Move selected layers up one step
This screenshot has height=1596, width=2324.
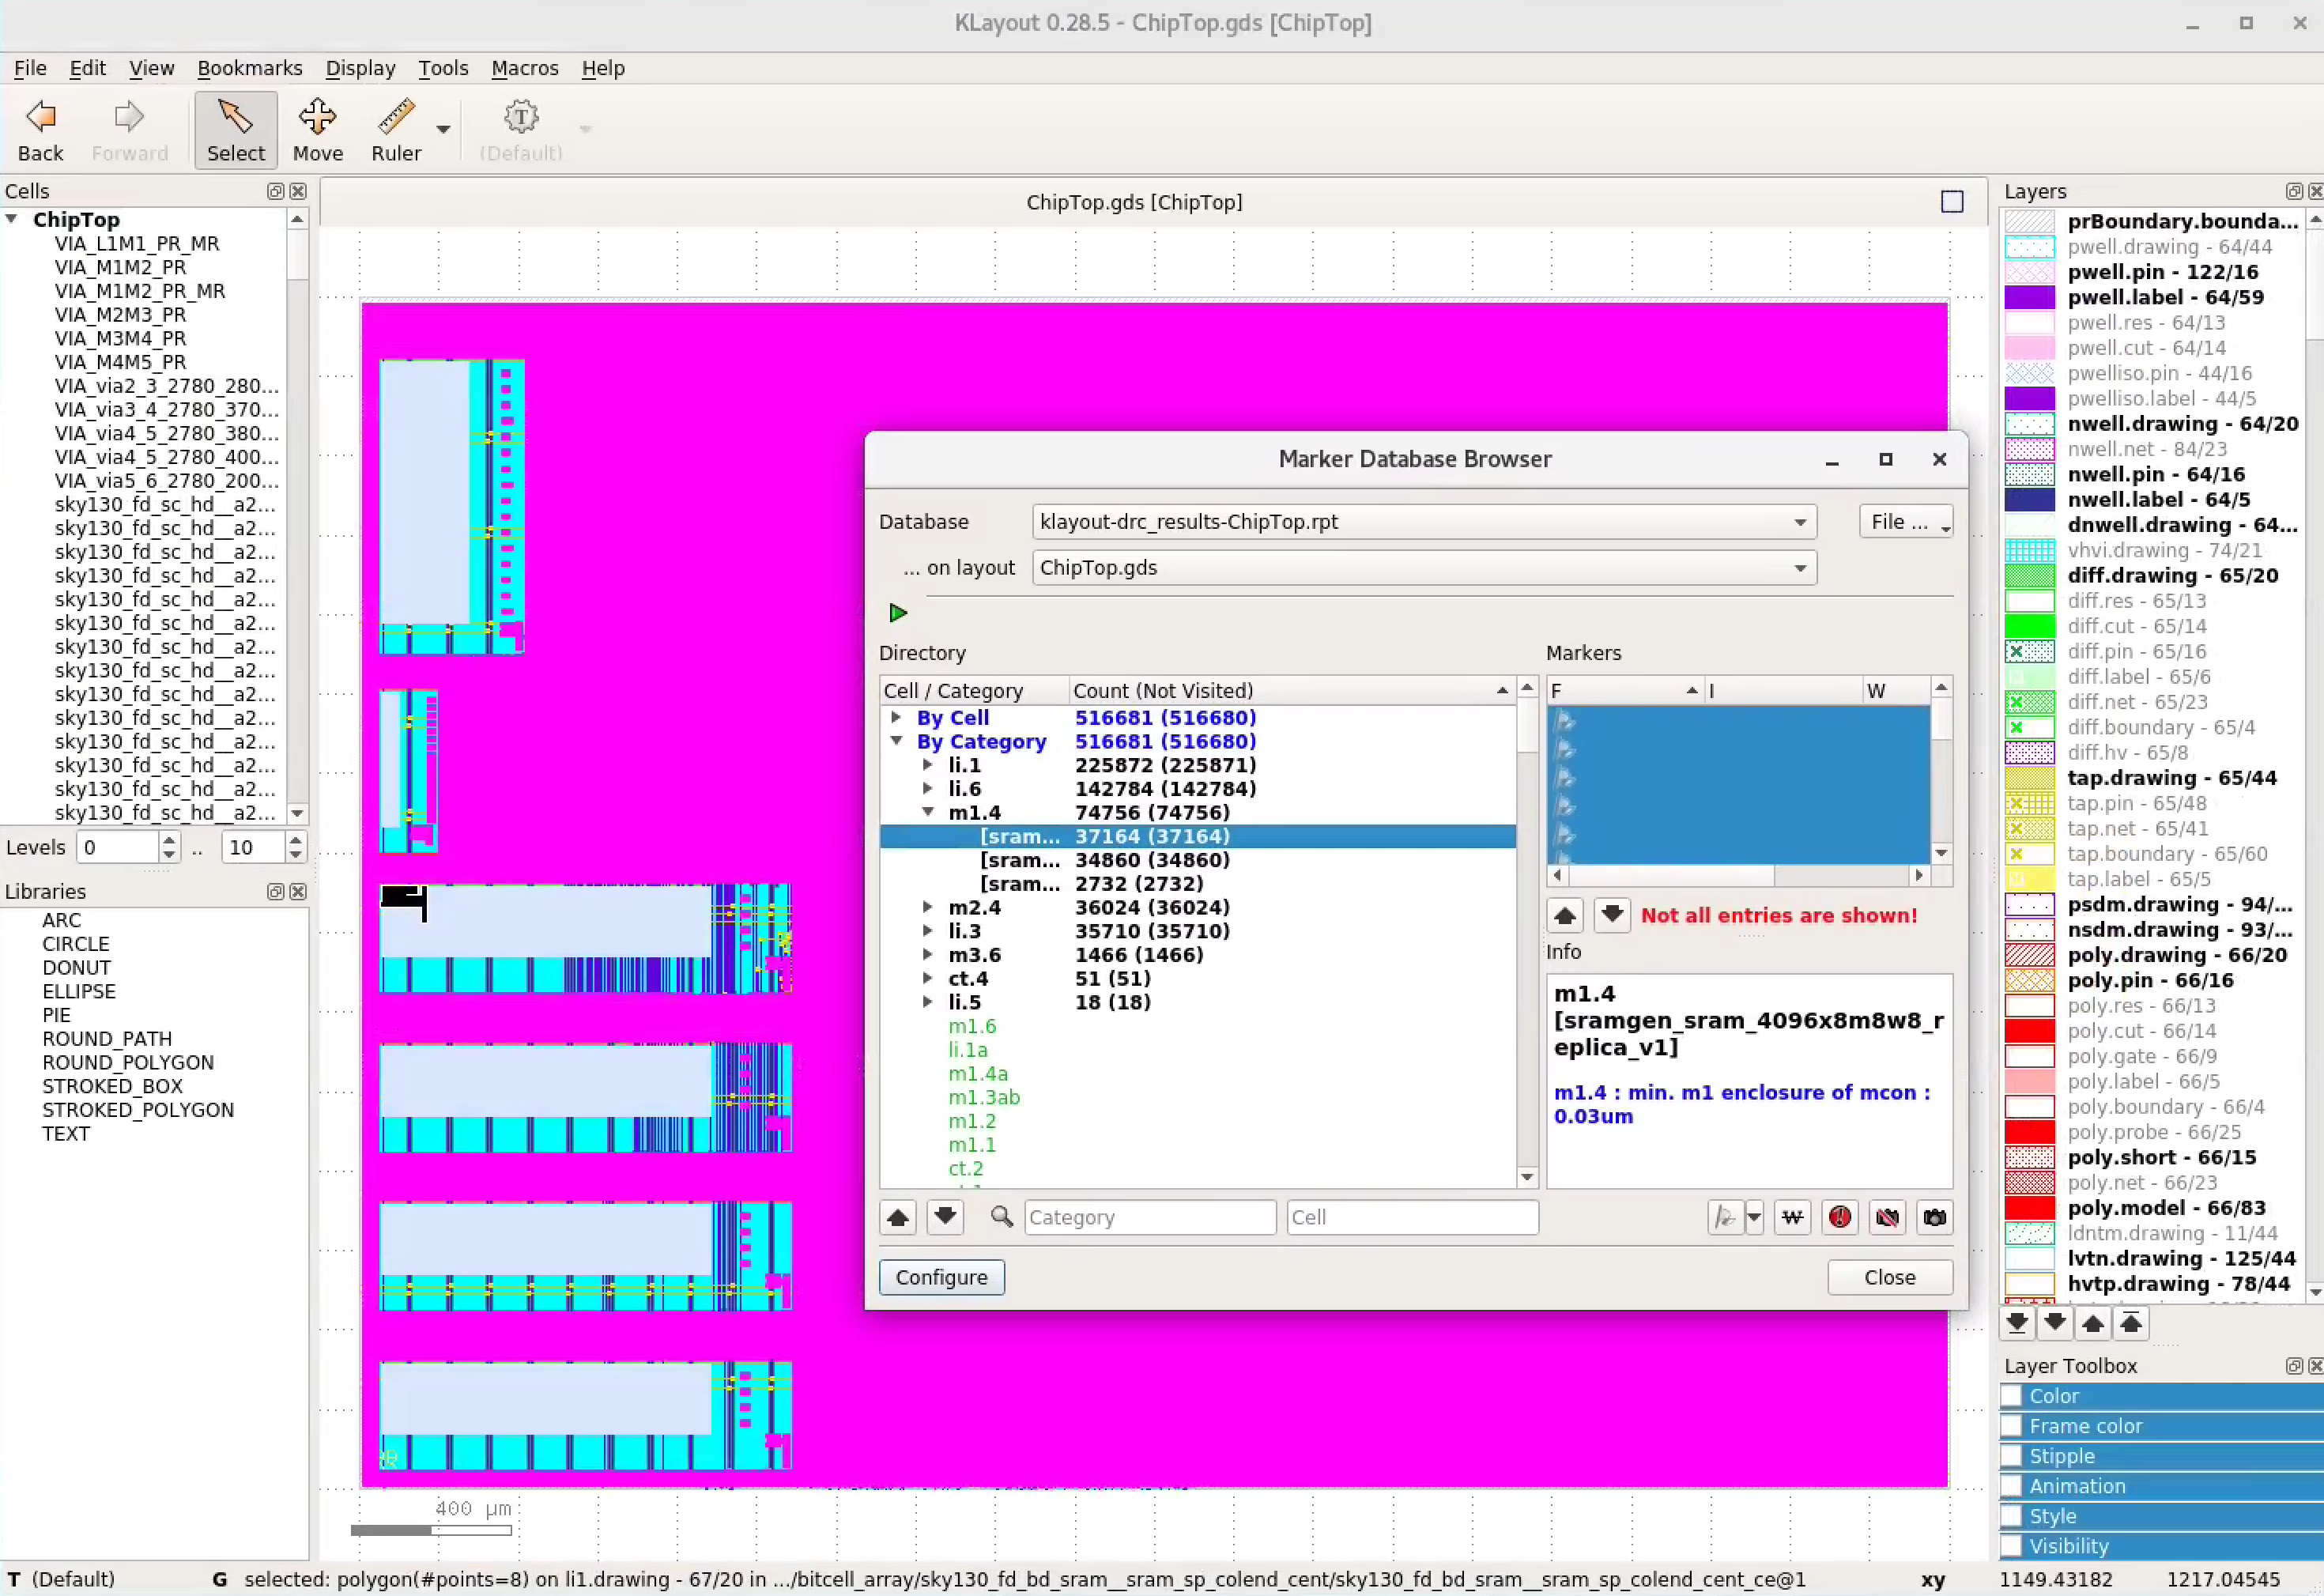[2093, 1323]
